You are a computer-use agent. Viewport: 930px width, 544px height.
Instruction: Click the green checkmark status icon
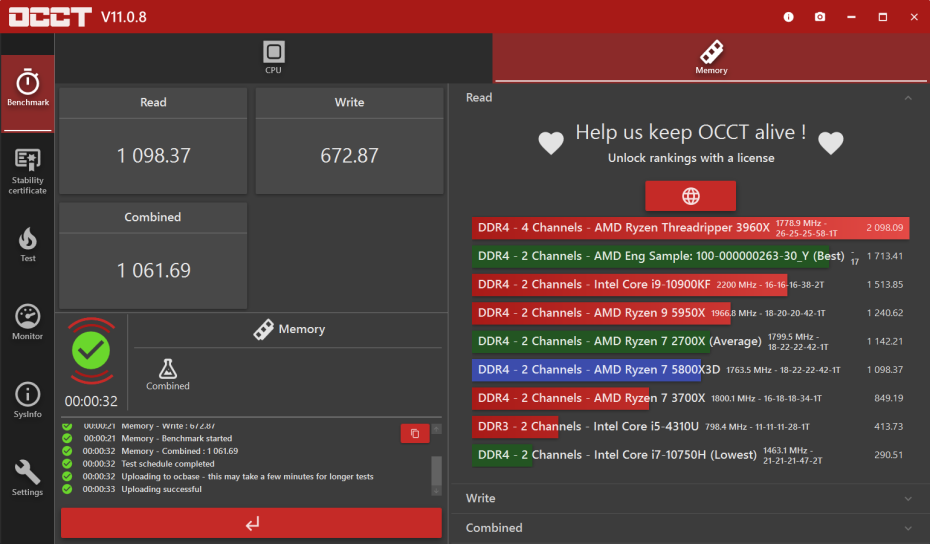[91, 351]
